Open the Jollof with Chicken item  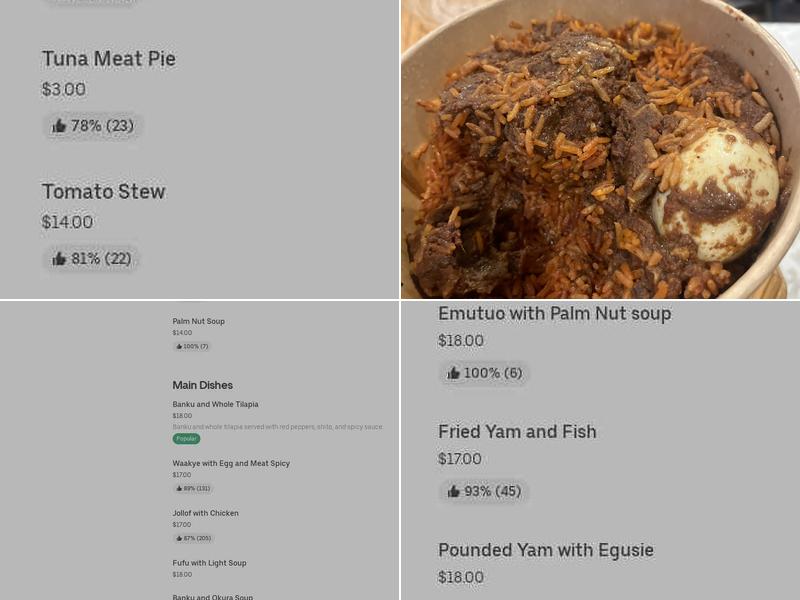click(x=205, y=514)
